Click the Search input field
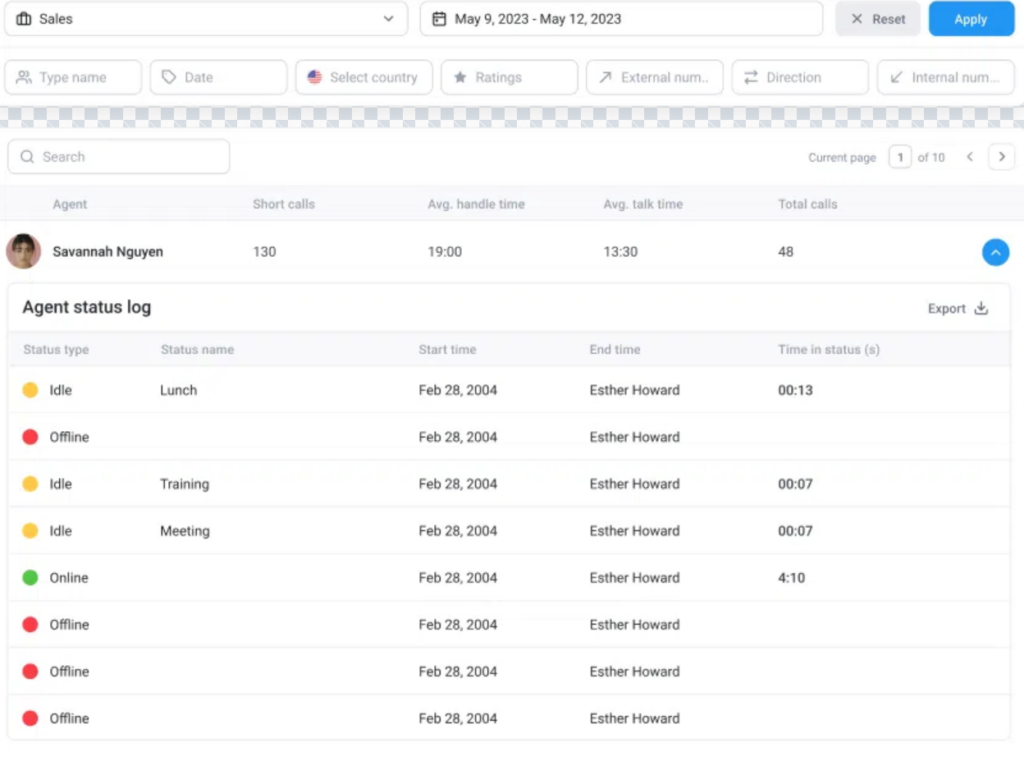 [x=118, y=157]
